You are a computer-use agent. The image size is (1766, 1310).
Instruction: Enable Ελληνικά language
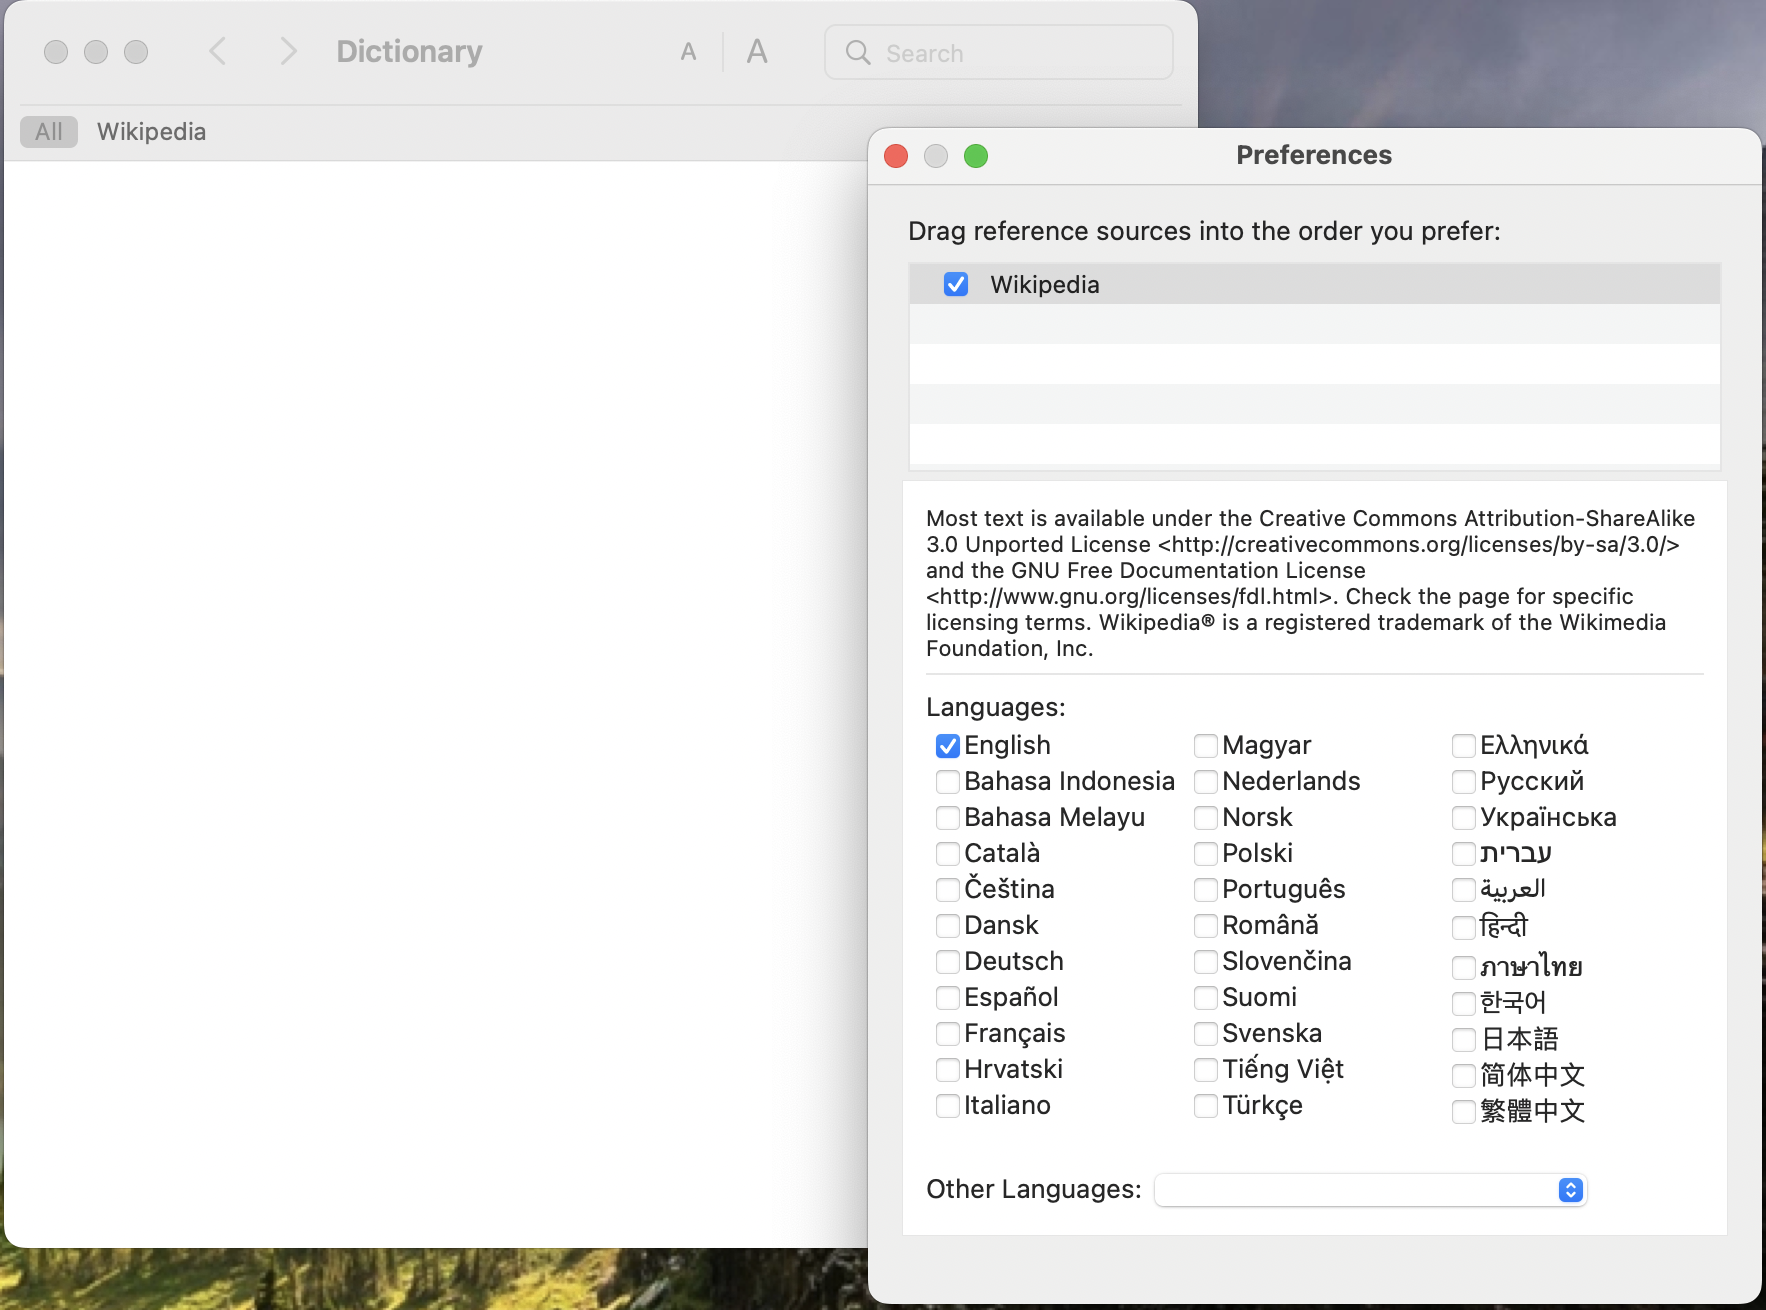[x=1464, y=746]
